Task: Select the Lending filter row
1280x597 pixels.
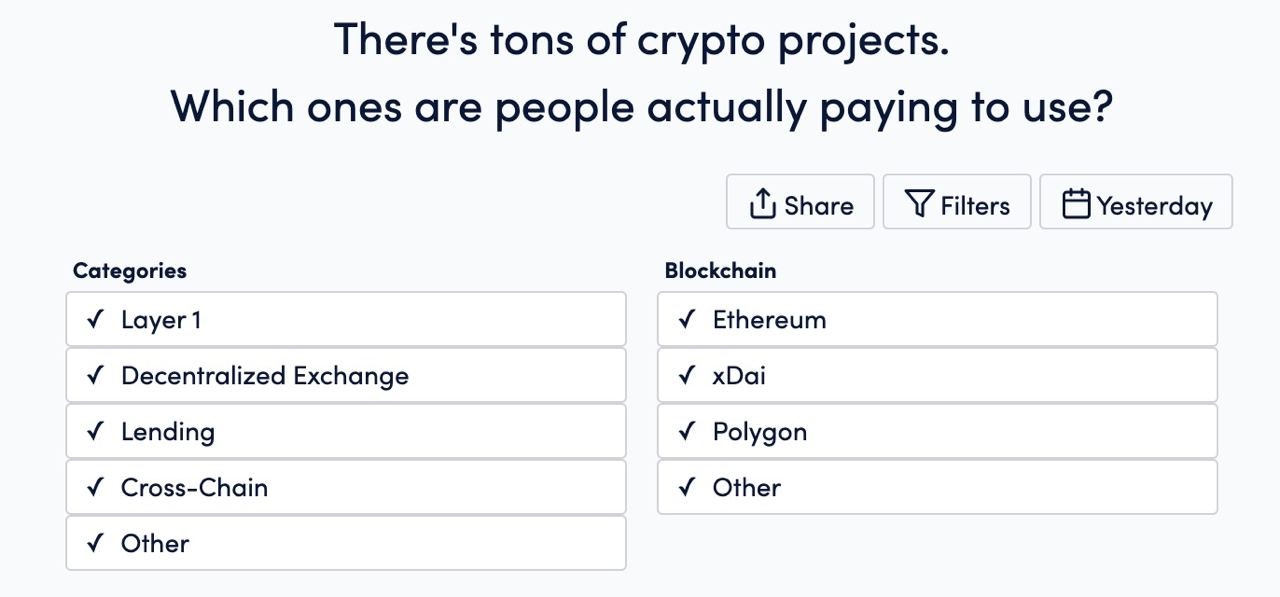Action: point(345,431)
